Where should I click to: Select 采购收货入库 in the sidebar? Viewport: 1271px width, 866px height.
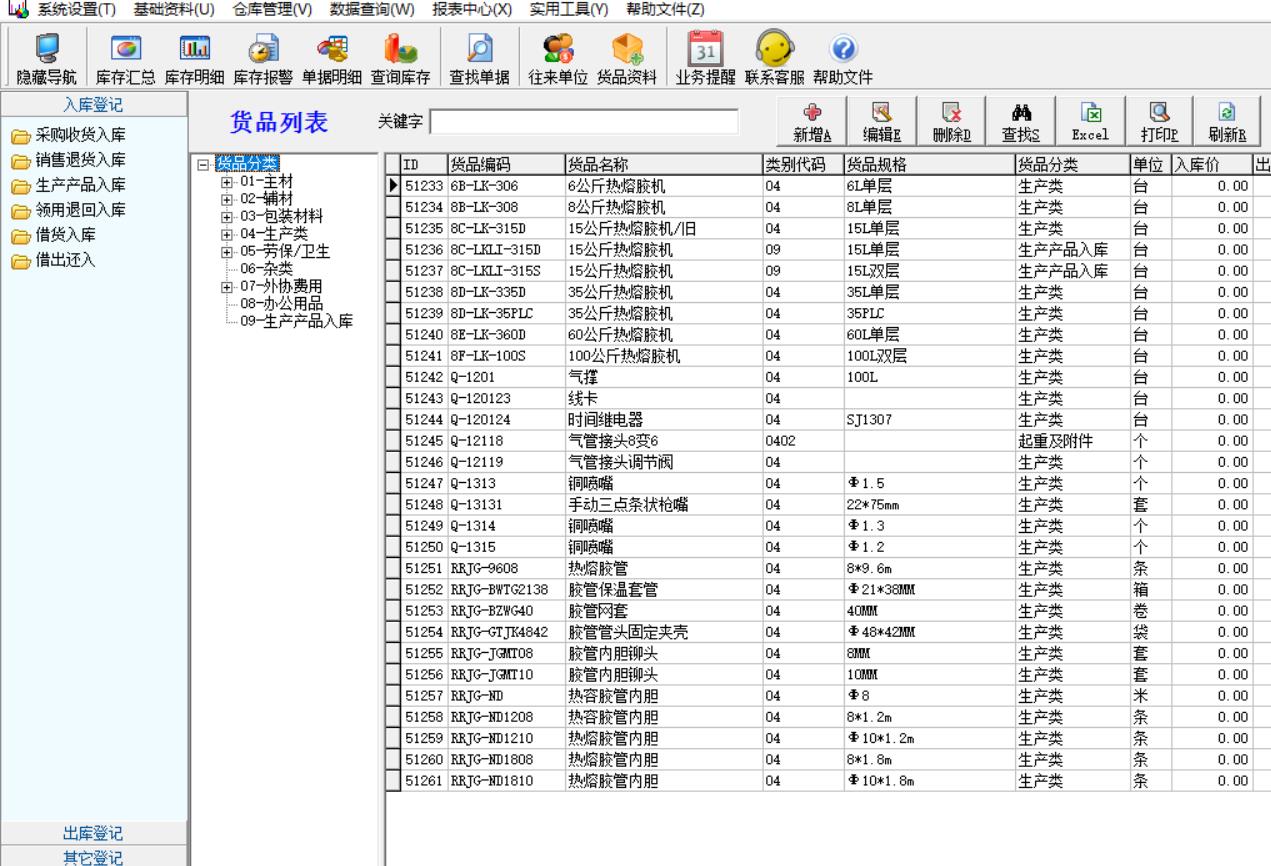pyautogui.click(x=80, y=135)
